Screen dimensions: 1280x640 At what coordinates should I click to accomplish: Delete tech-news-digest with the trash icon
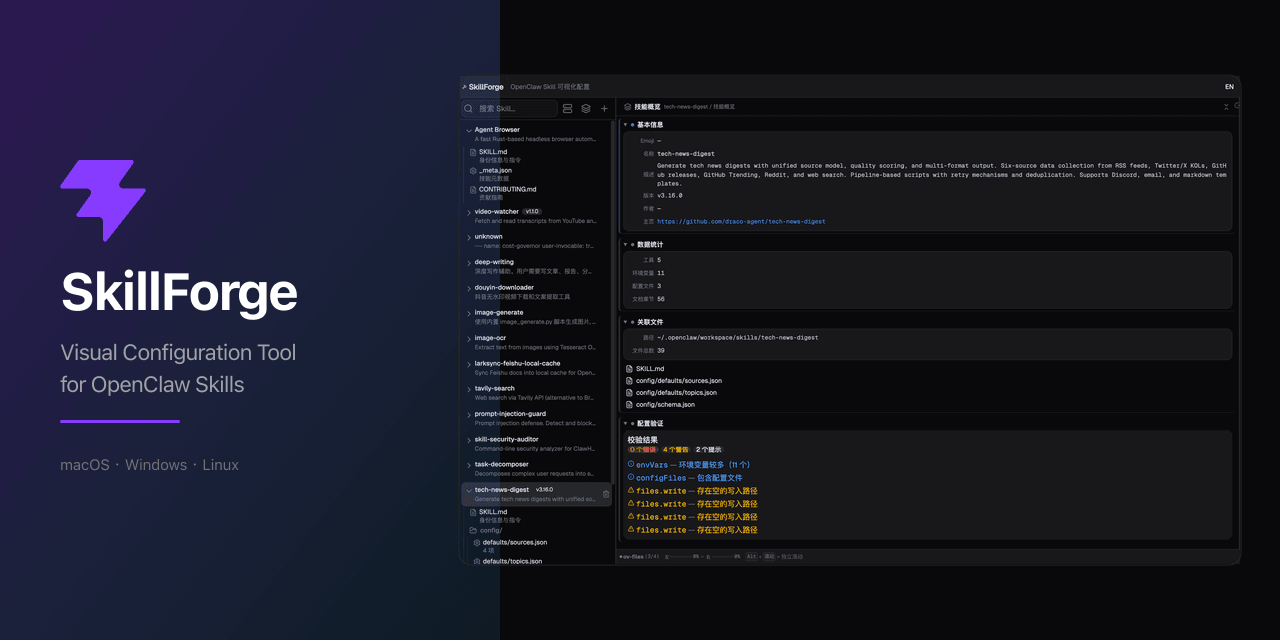pos(606,494)
